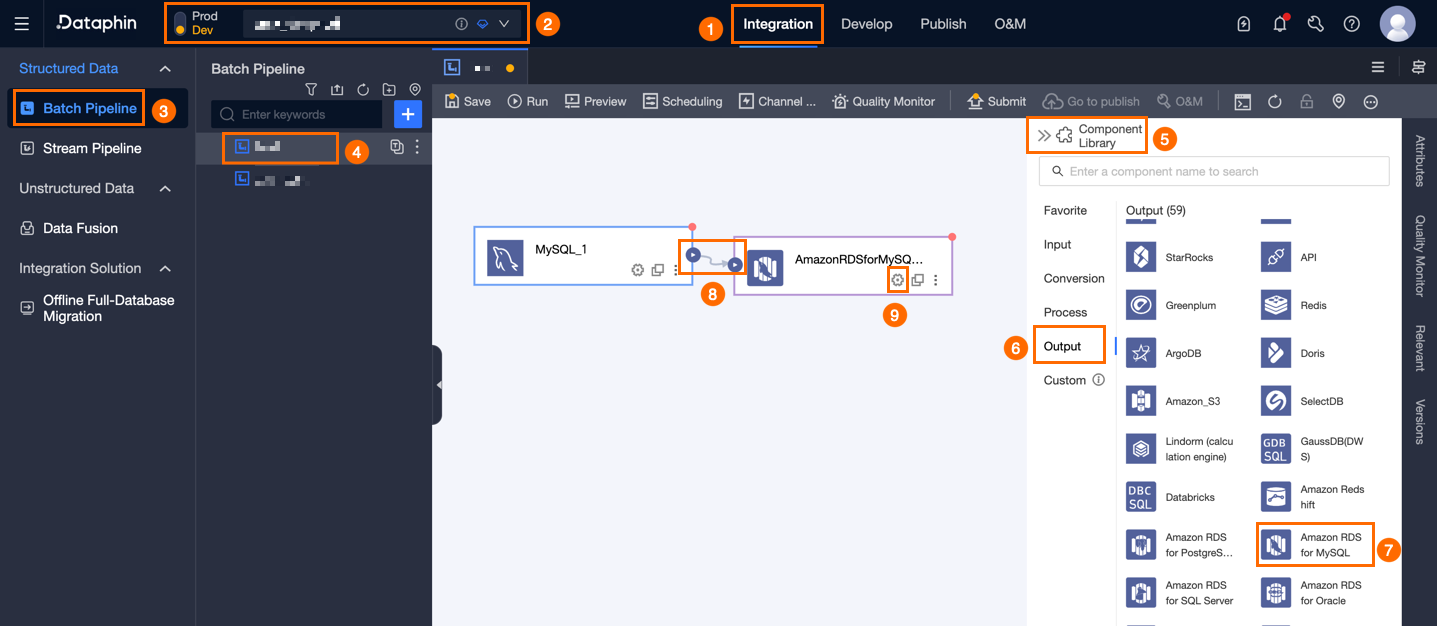Open the notifications bell
1437x626 pixels.
point(1280,24)
